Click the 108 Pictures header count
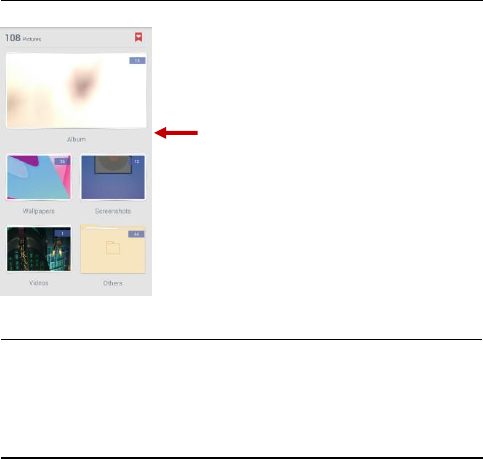483x459 pixels. (x=23, y=38)
